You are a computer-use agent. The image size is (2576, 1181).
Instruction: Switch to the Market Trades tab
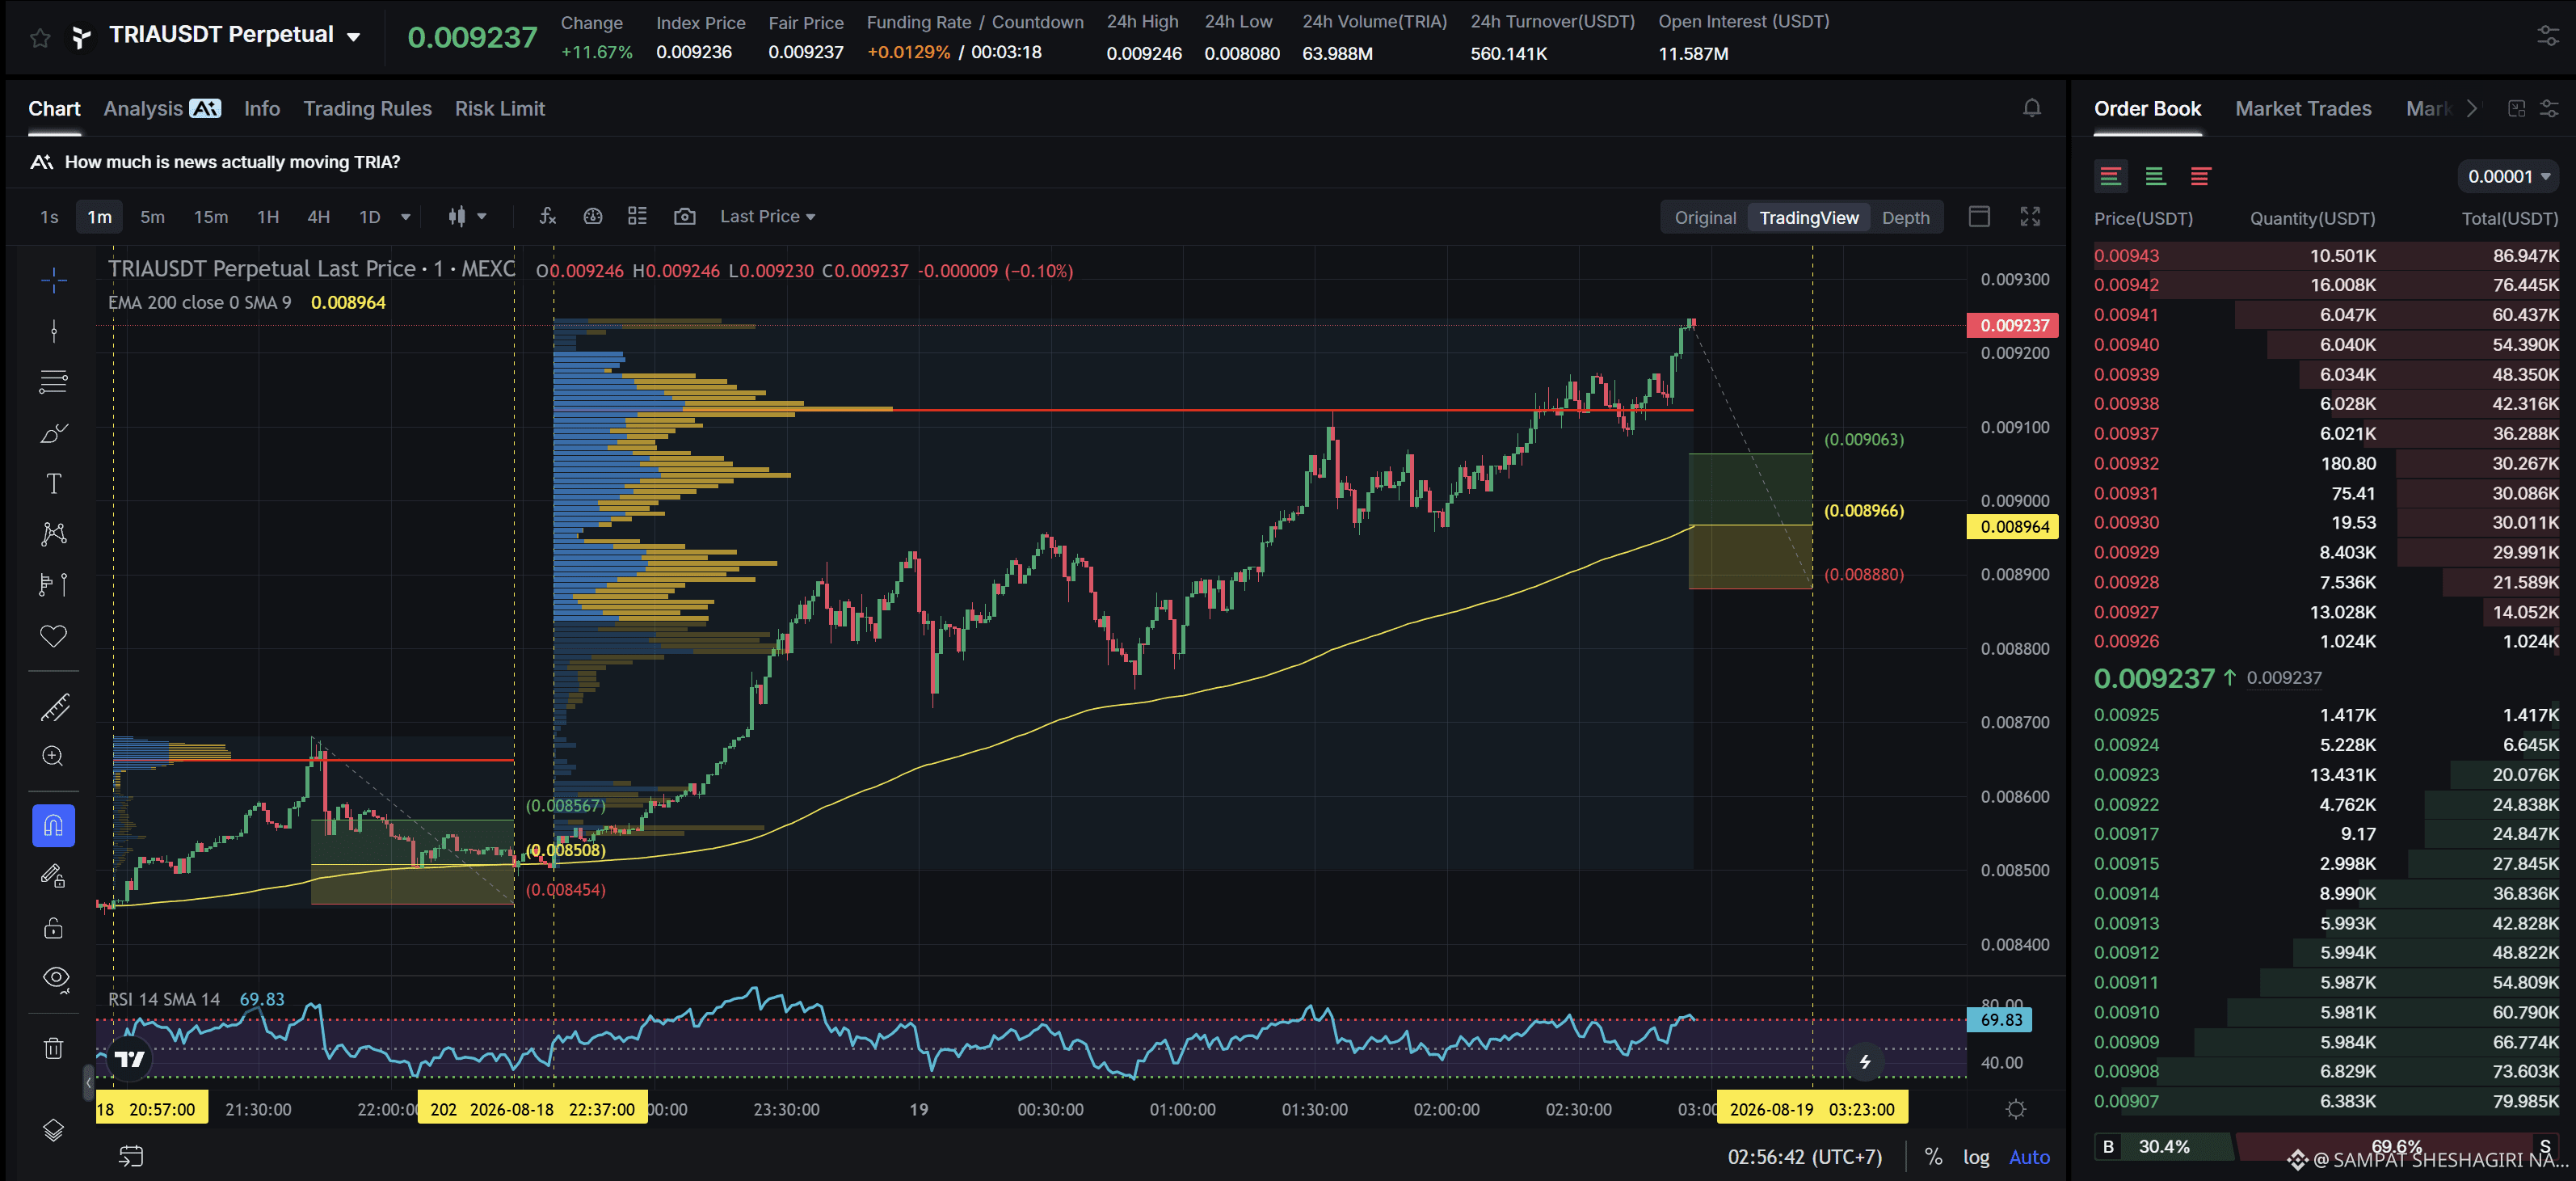point(2302,108)
